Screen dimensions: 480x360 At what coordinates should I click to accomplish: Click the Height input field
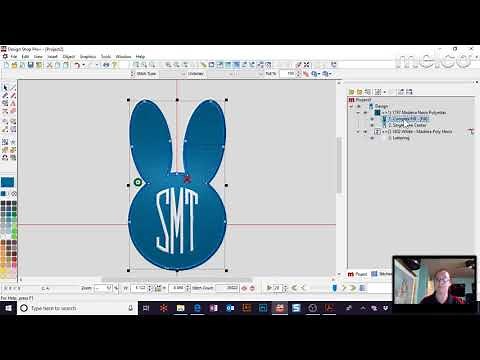coord(177,288)
